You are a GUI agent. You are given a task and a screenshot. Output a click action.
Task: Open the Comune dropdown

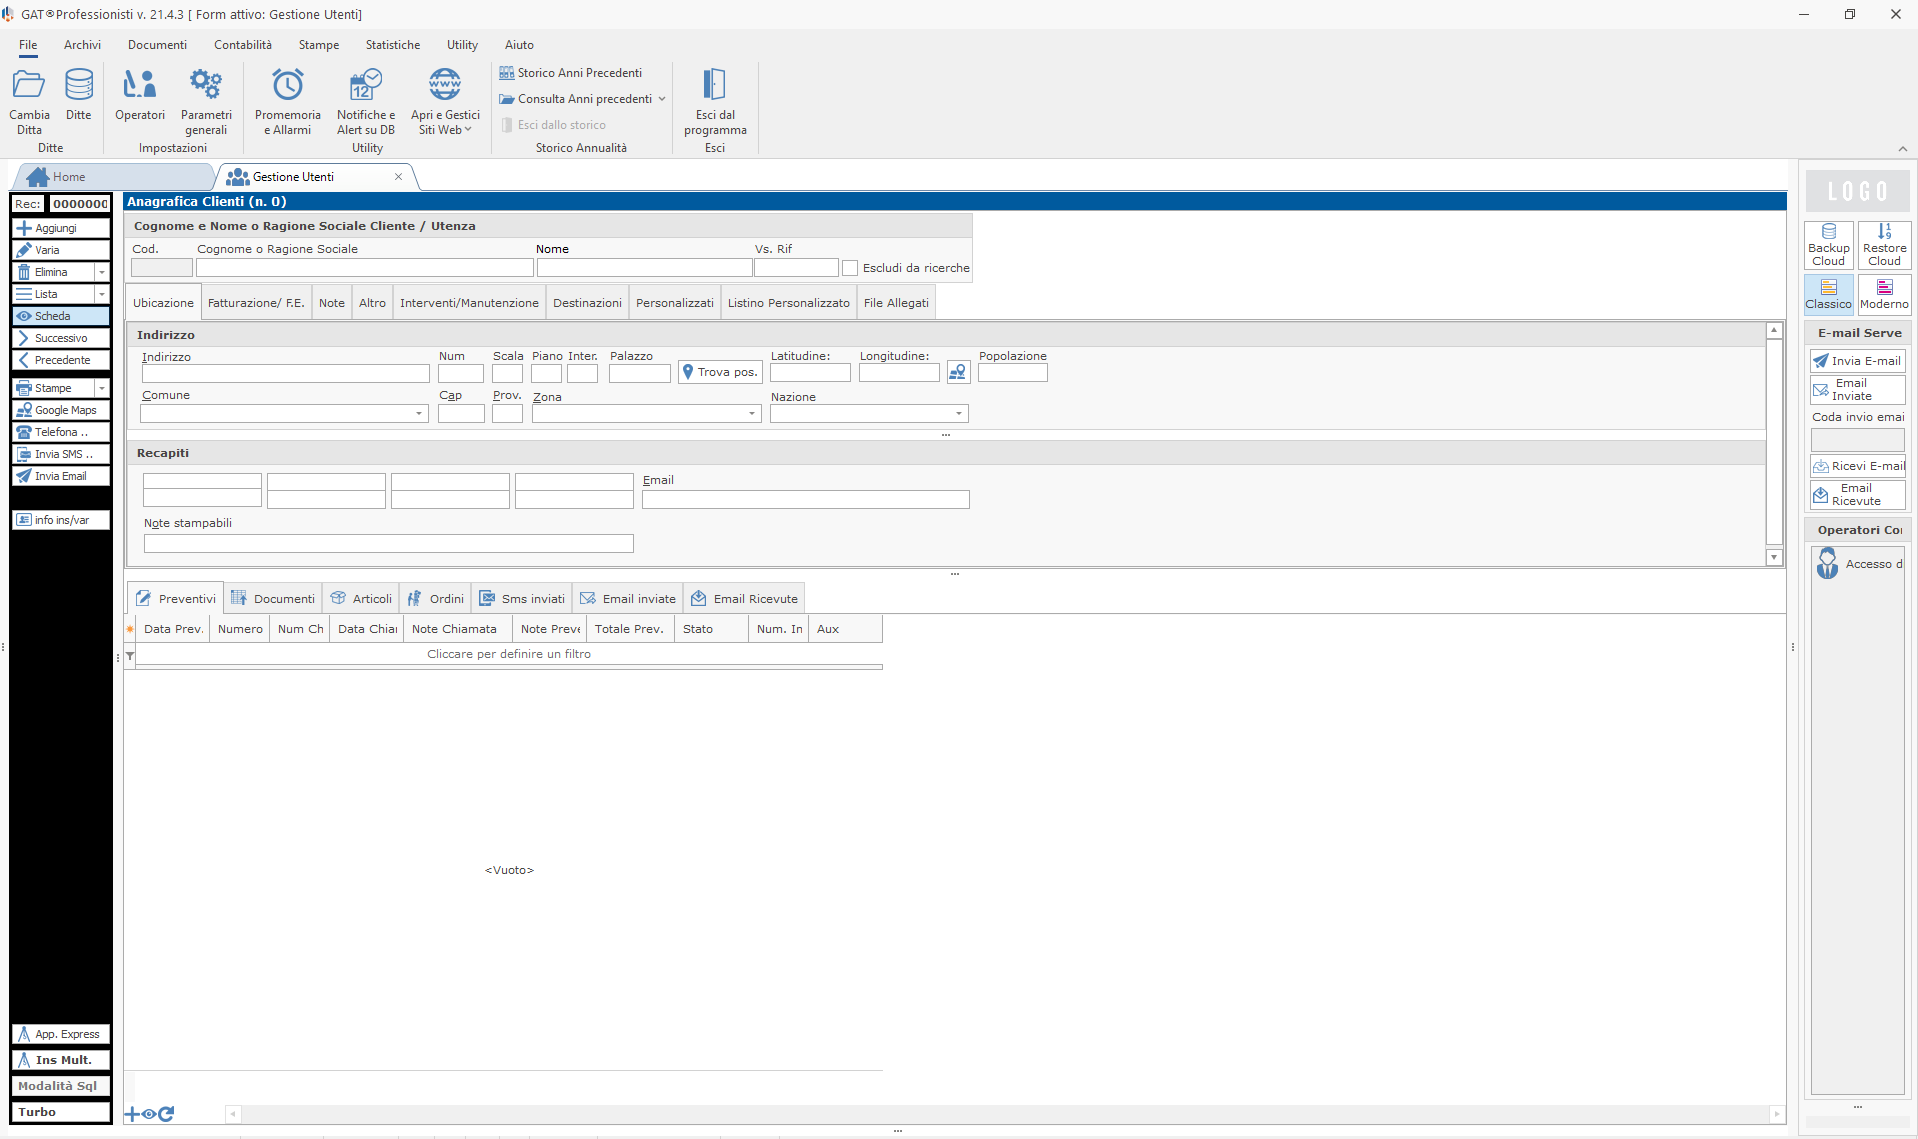(419, 414)
